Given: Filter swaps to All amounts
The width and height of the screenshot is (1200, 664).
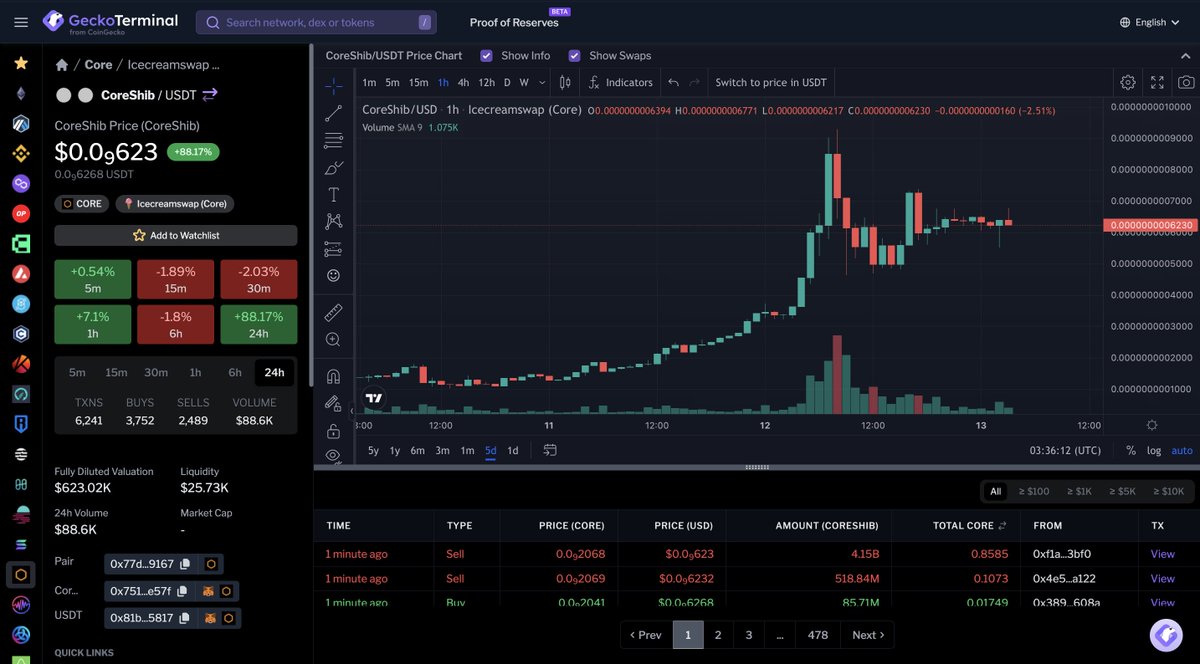Looking at the screenshot, I should pos(995,491).
